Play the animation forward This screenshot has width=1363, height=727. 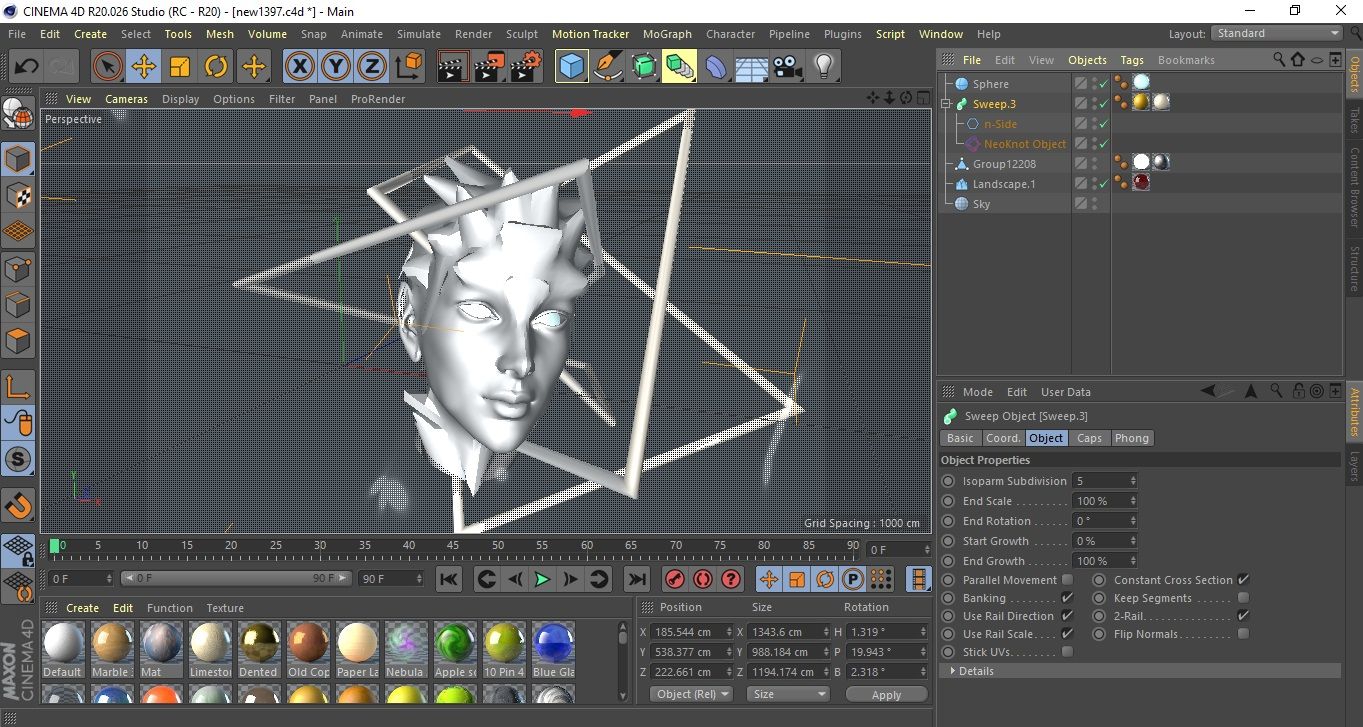pos(542,579)
